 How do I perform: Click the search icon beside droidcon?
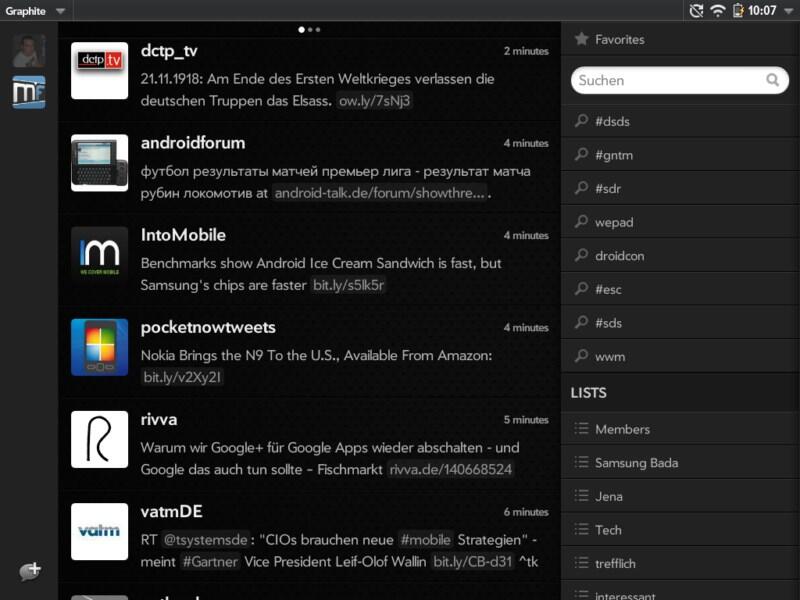coord(581,255)
